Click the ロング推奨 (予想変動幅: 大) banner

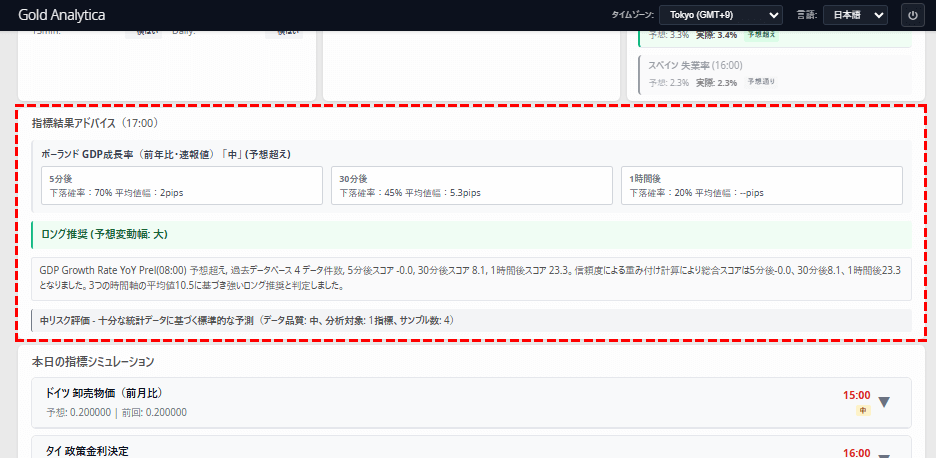pos(472,235)
